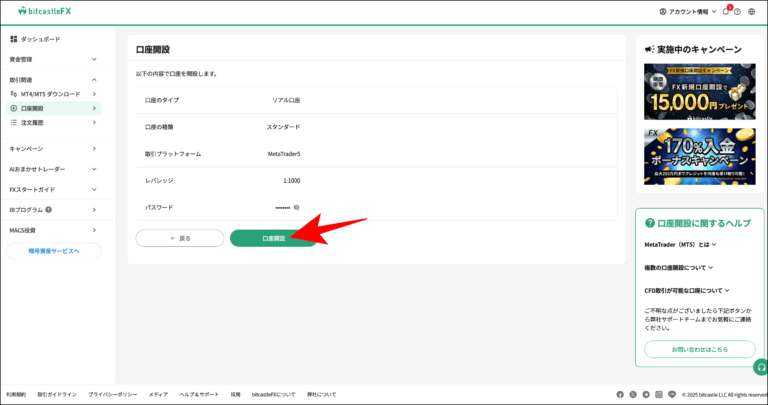Go to ダッシュボード in sidebar
Image resolution: width=768 pixels, height=405 pixels.
pyautogui.click(x=40, y=39)
